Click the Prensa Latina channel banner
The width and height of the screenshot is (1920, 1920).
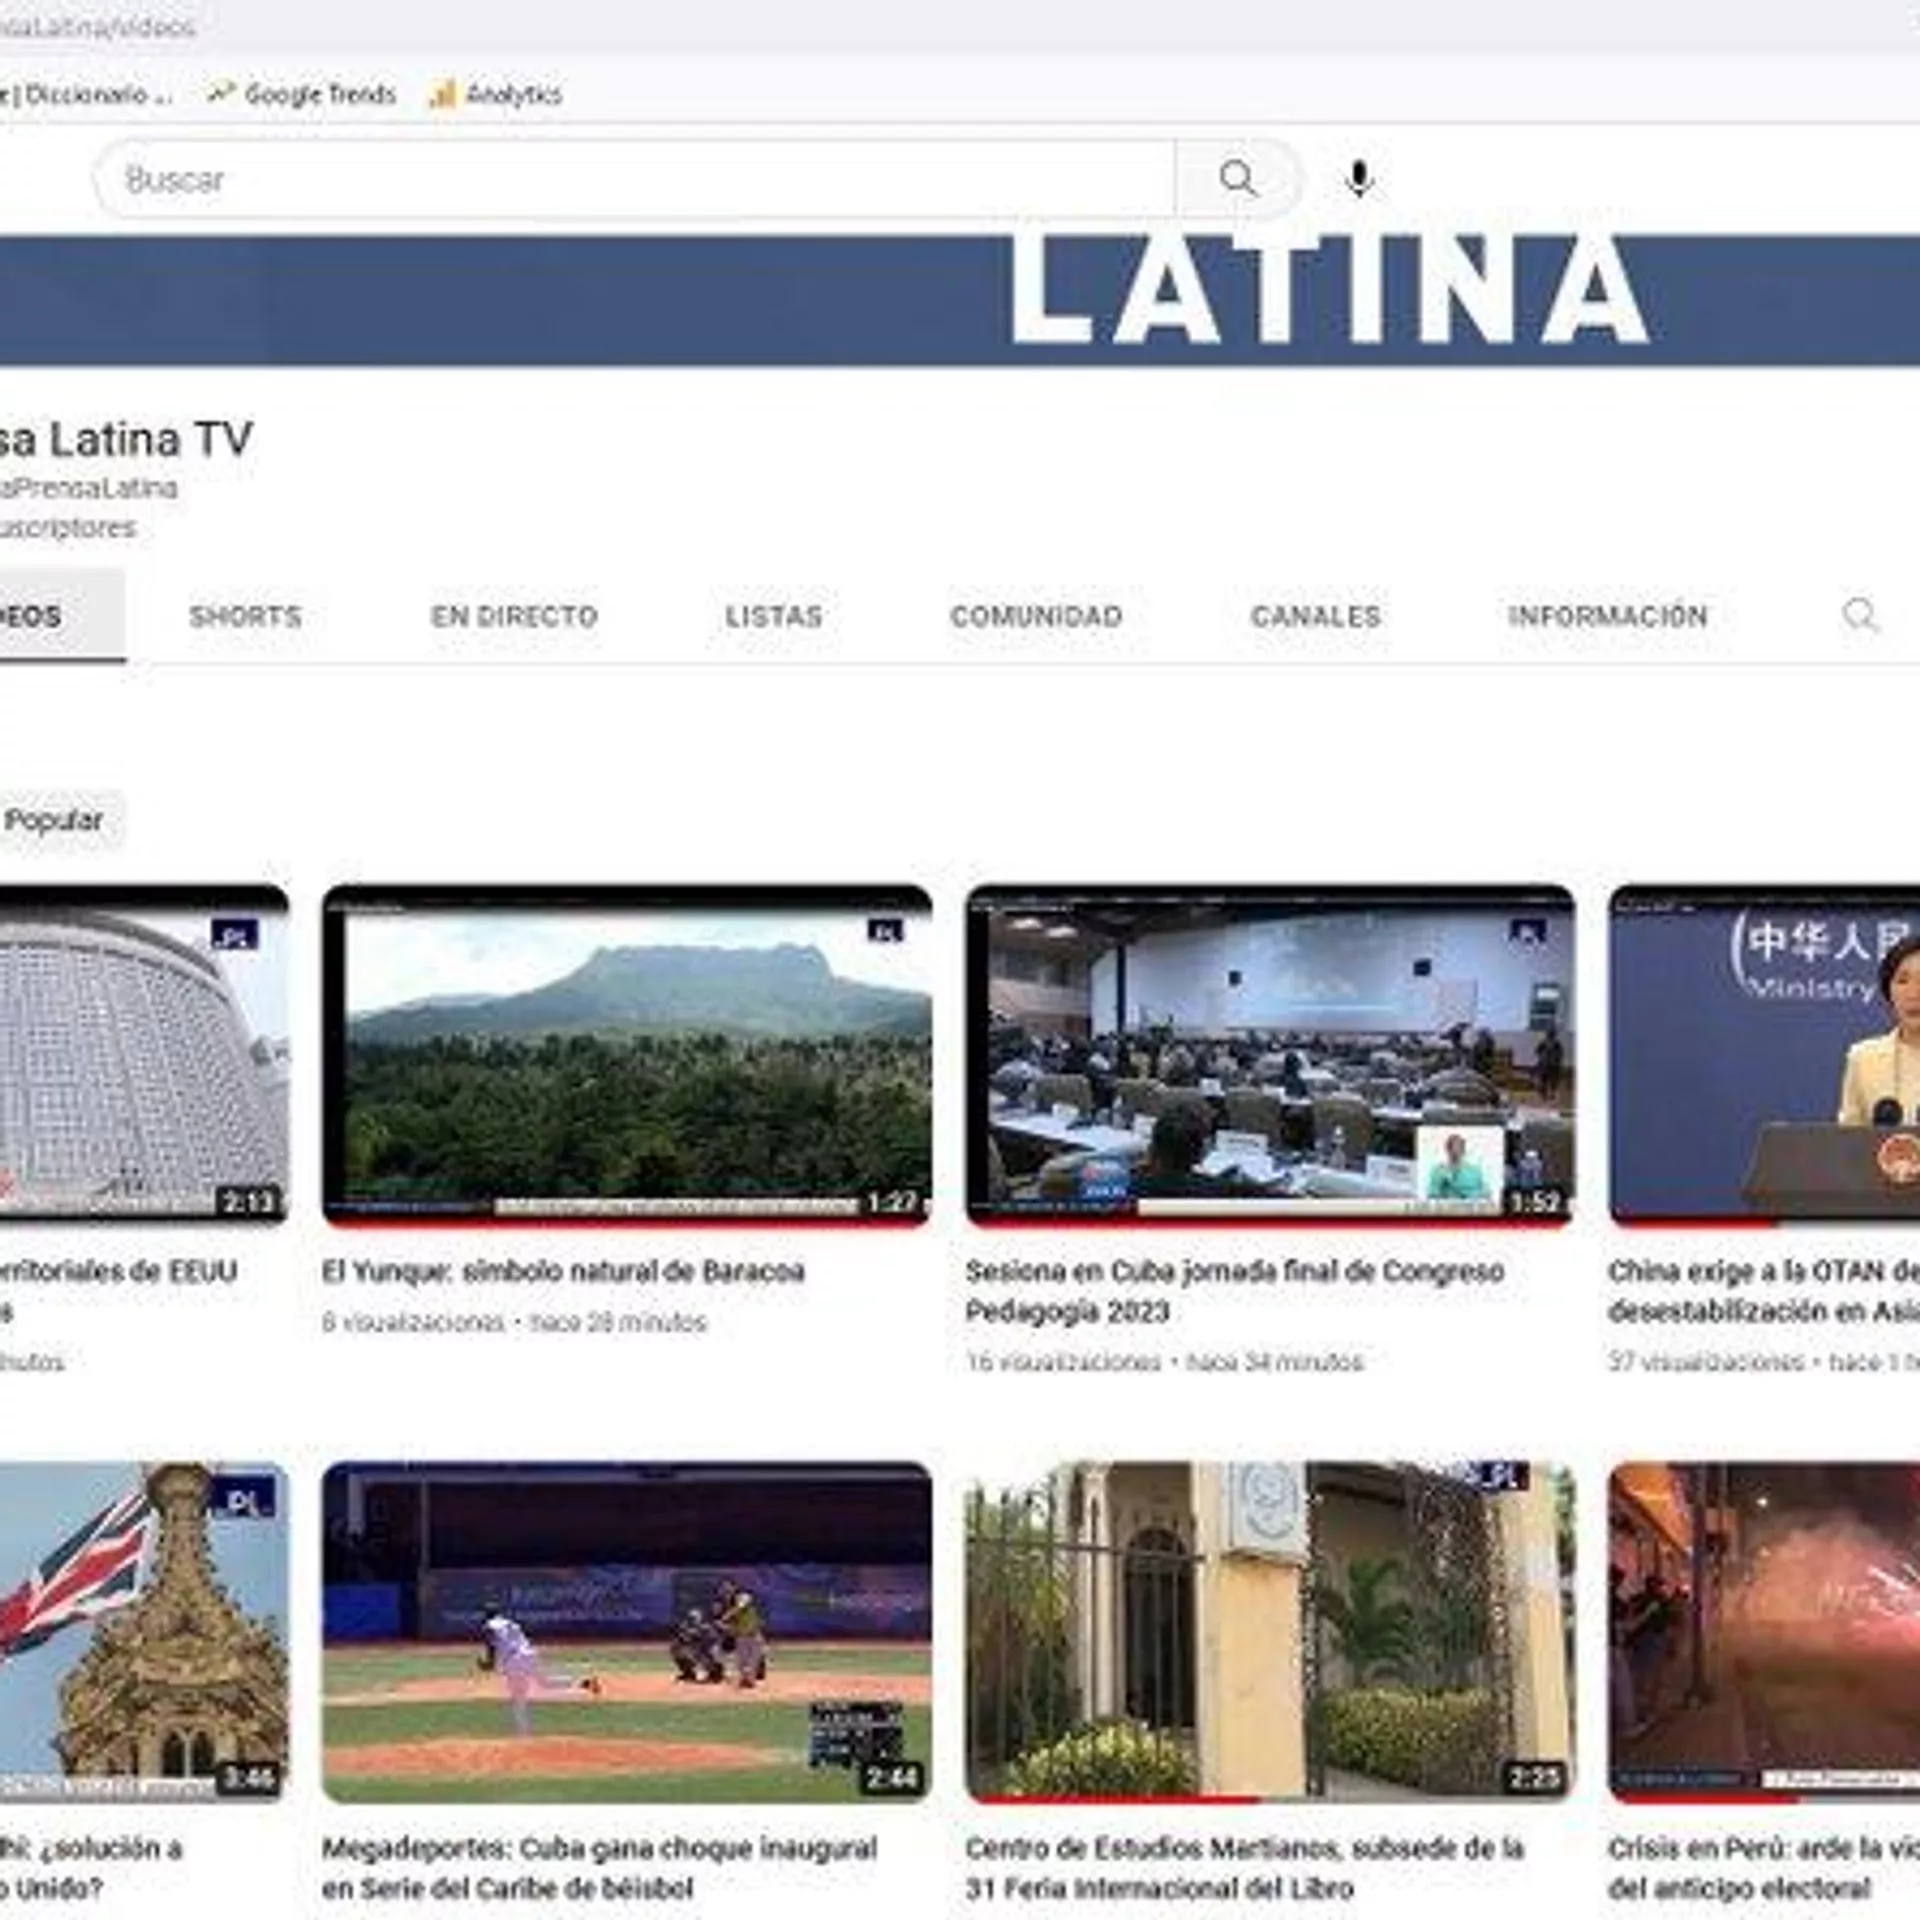pos(960,300)
